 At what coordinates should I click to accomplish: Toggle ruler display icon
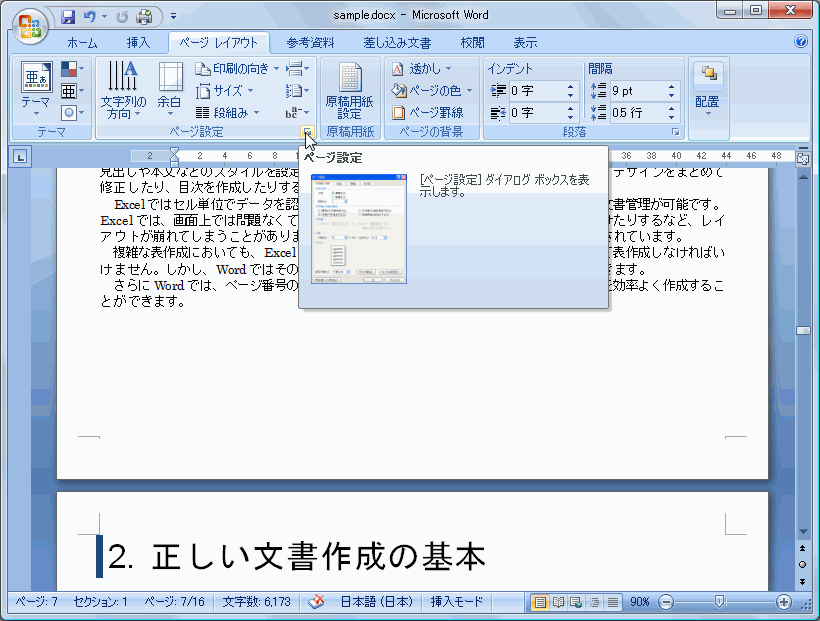[x=803, y=160]
